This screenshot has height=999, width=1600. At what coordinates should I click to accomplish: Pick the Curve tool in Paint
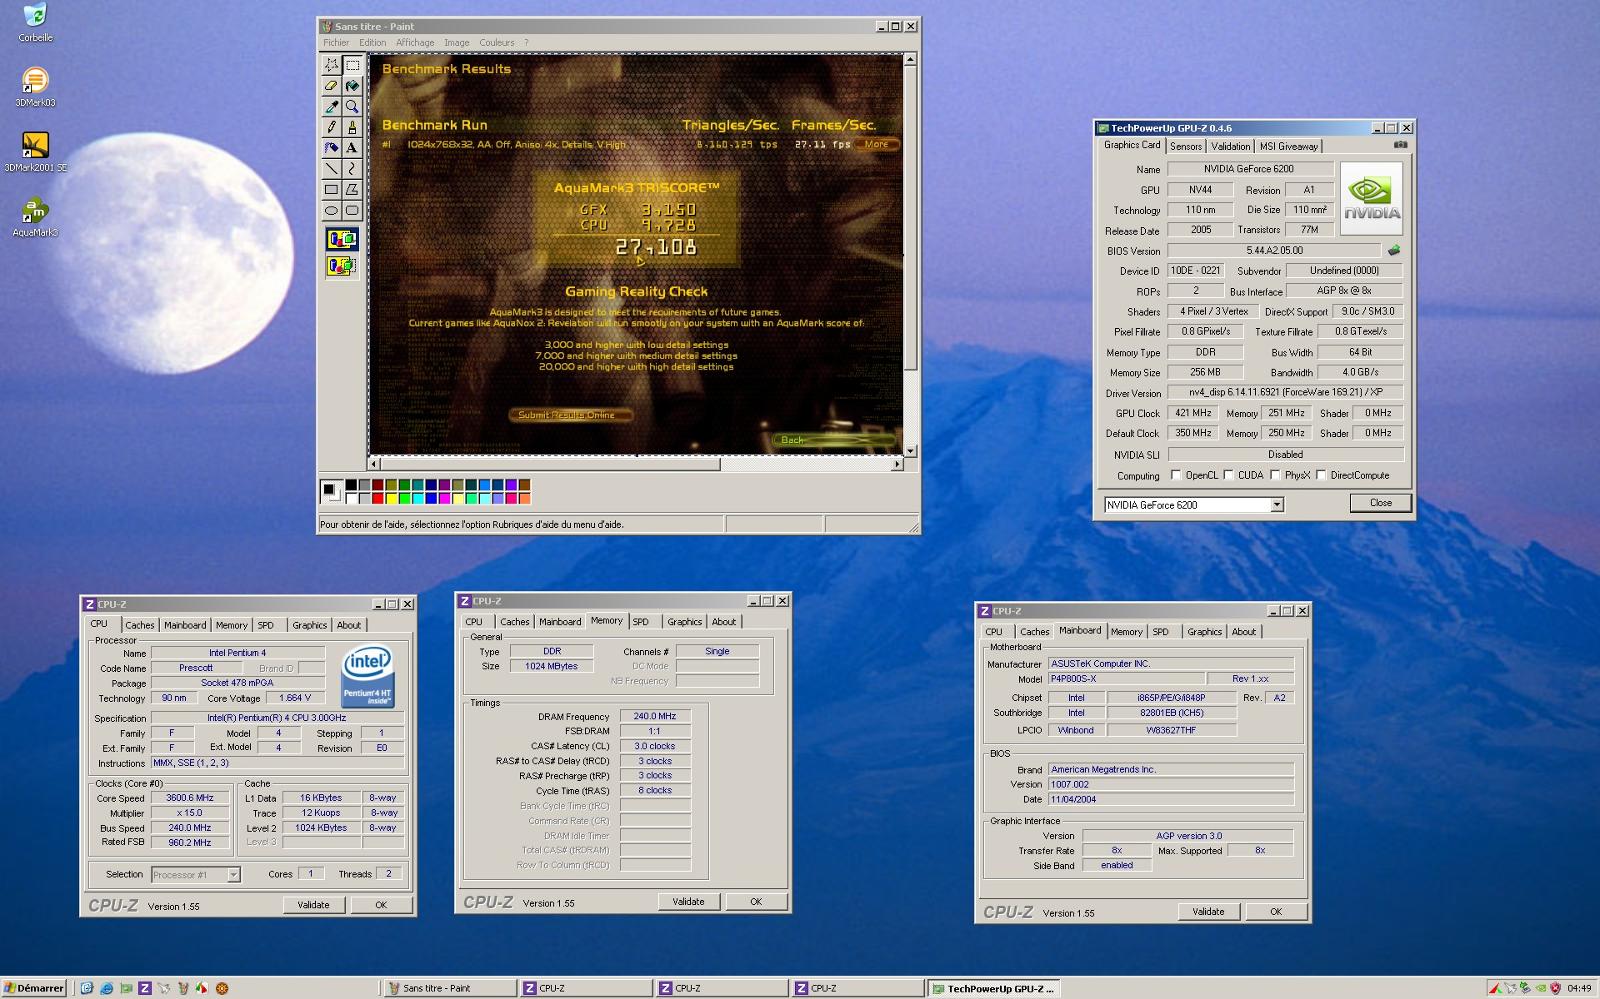[x=352, y=169]
